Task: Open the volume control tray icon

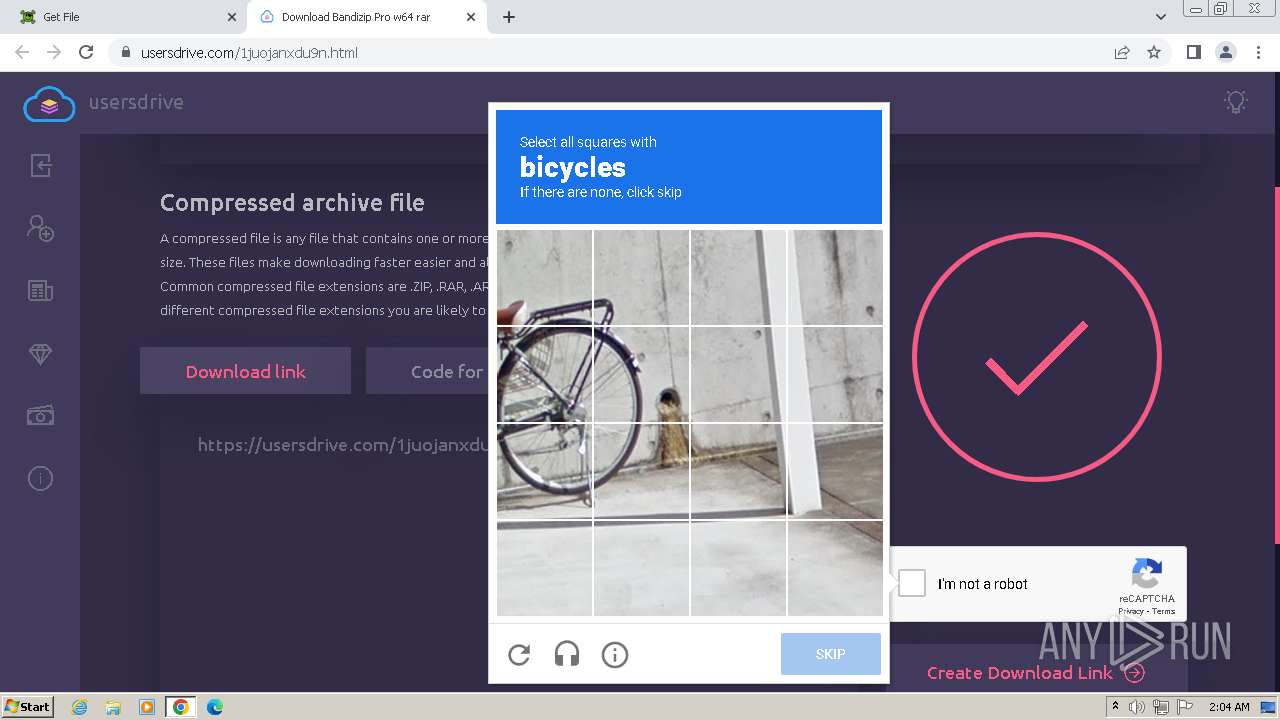Action: pyautogui.click(x=1137, y=707)
